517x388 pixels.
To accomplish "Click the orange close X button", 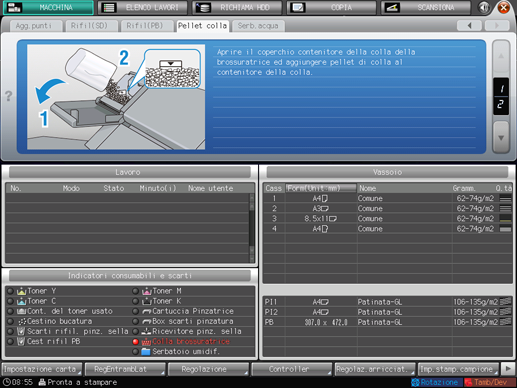I will [x=504, y=7].
